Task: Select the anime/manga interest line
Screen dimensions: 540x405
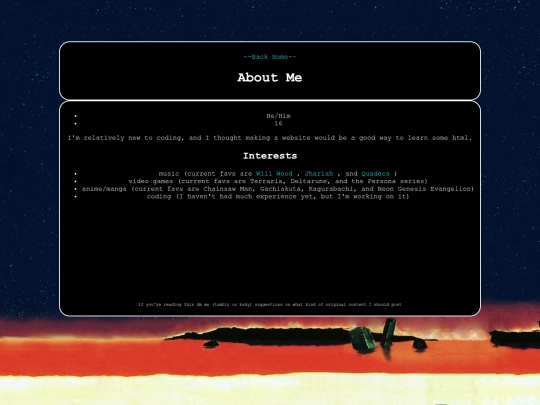Action: click(278, 189)
